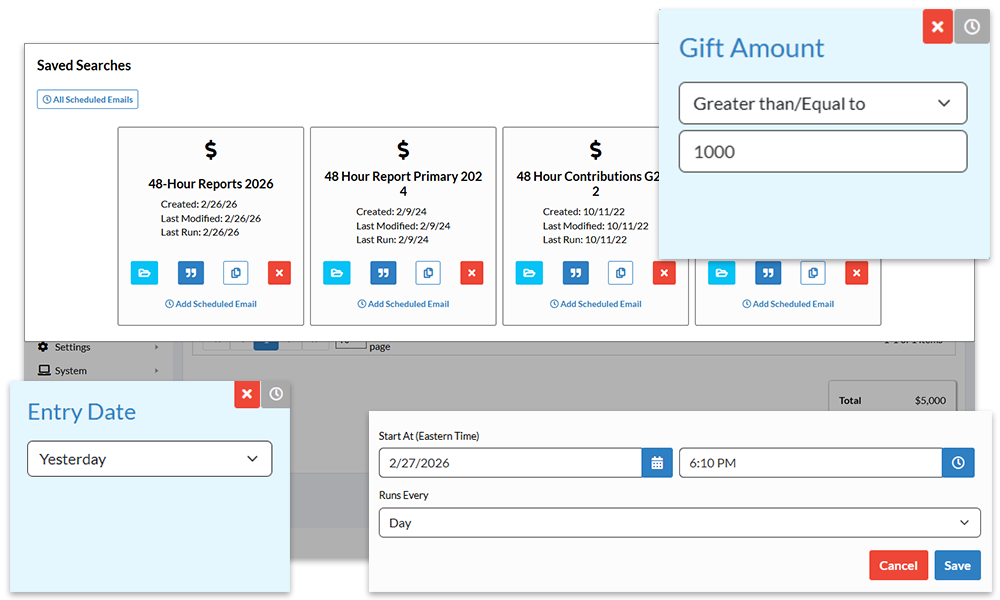The width and height of the screenshot is (1000, 600).
Task: Click the All Scheduled Emails button
Action: coord(87,99)
